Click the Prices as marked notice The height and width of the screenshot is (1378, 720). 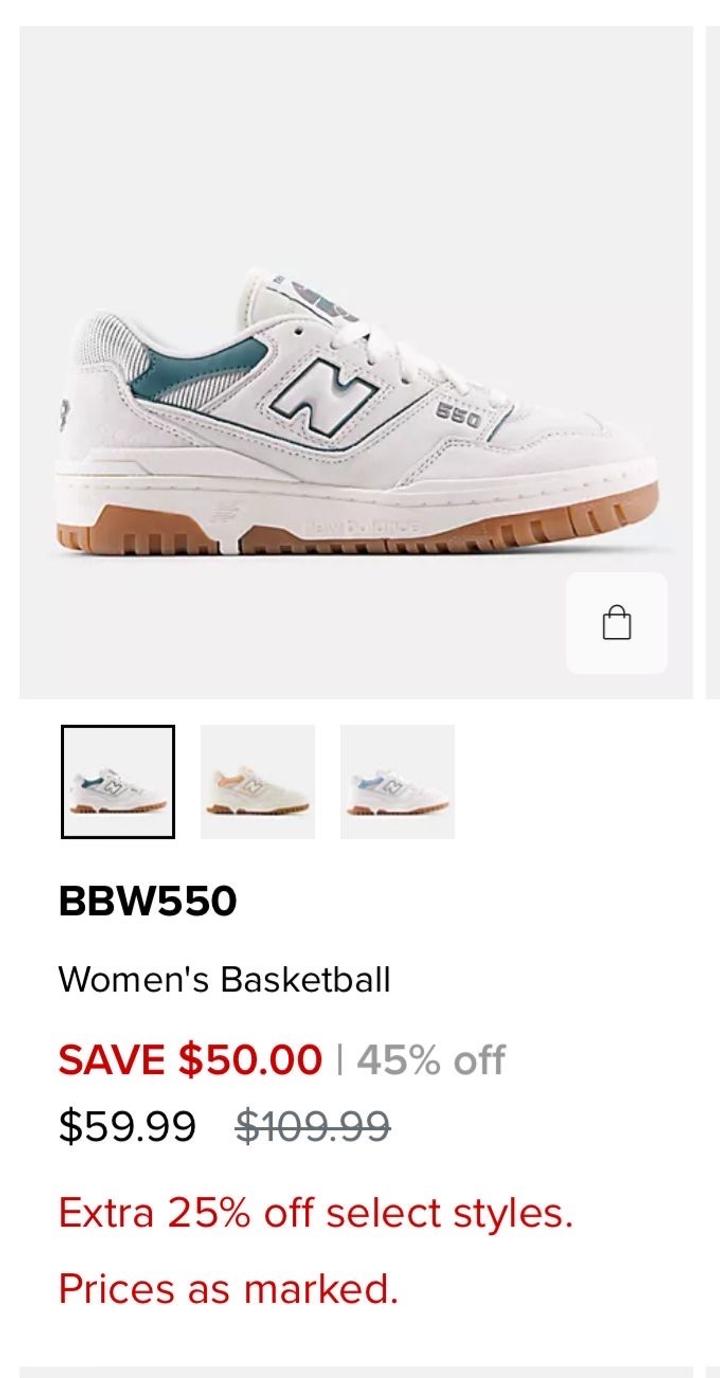pos(228,1289)
